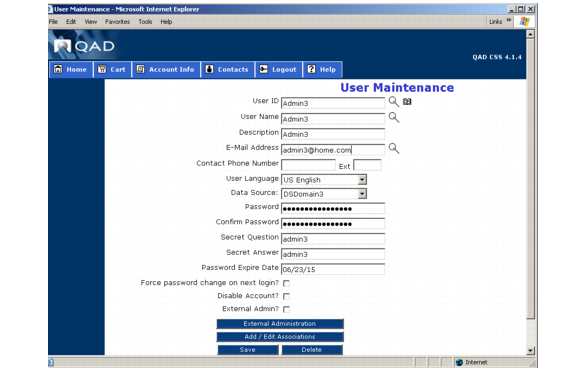The image size is (585, 371).
Task: Expand the Data Source dropdown
Action: tap(362, 194)
